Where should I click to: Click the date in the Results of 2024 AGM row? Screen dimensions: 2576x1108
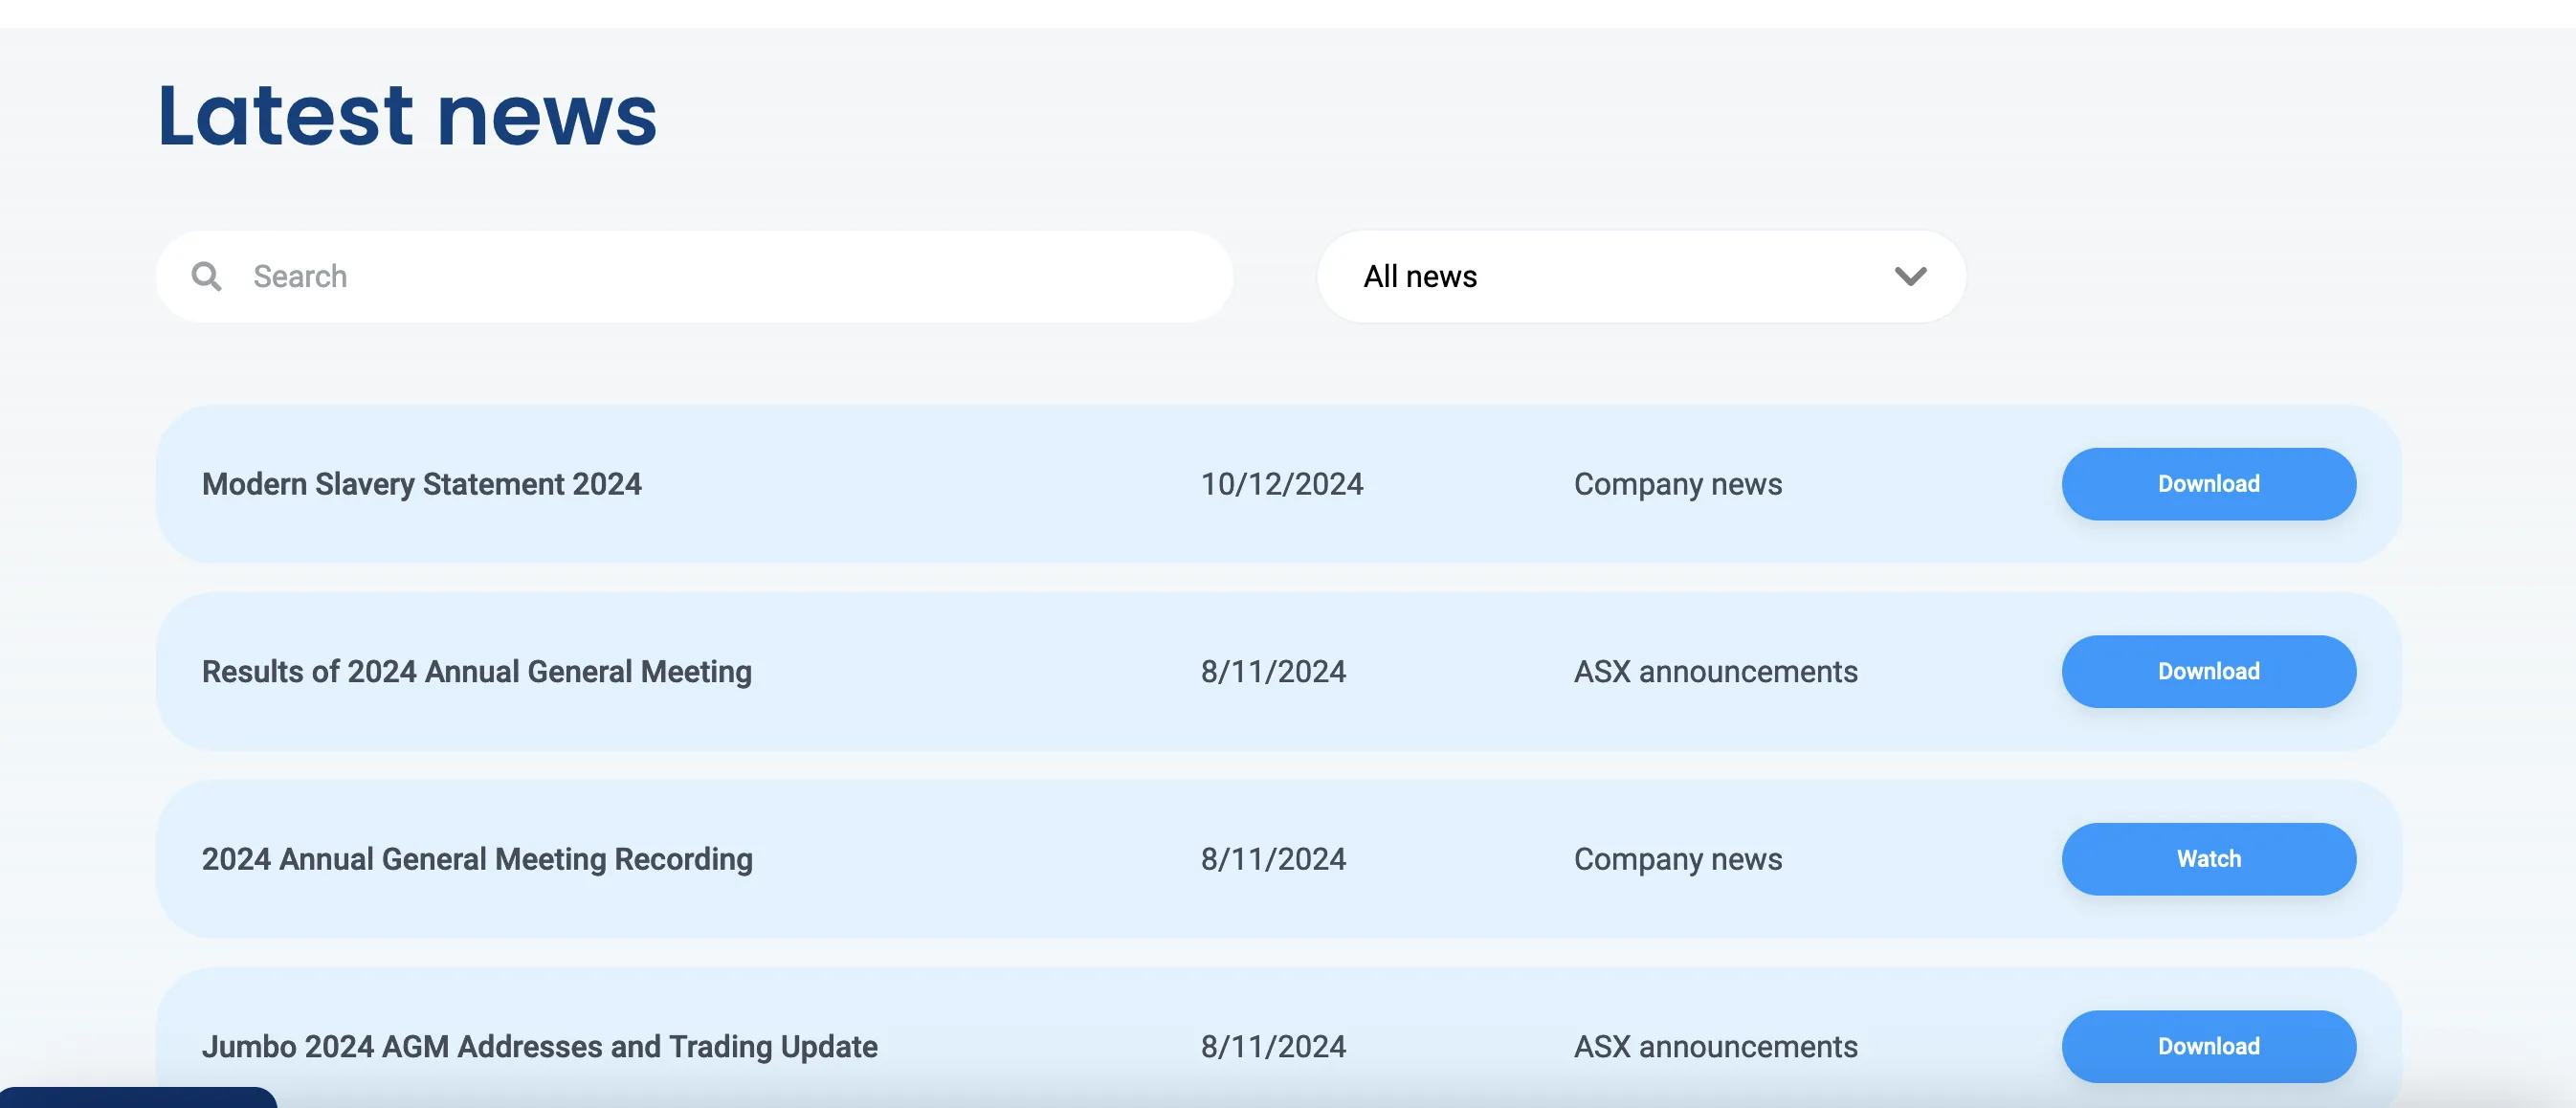1273,672
